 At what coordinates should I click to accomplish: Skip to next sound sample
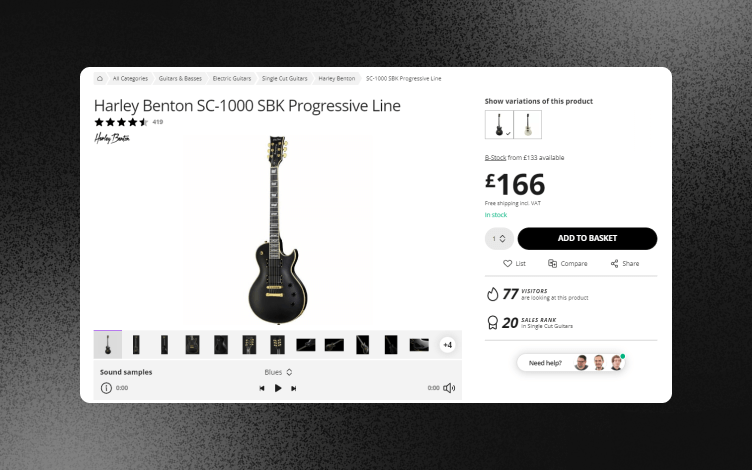(294, 388)
